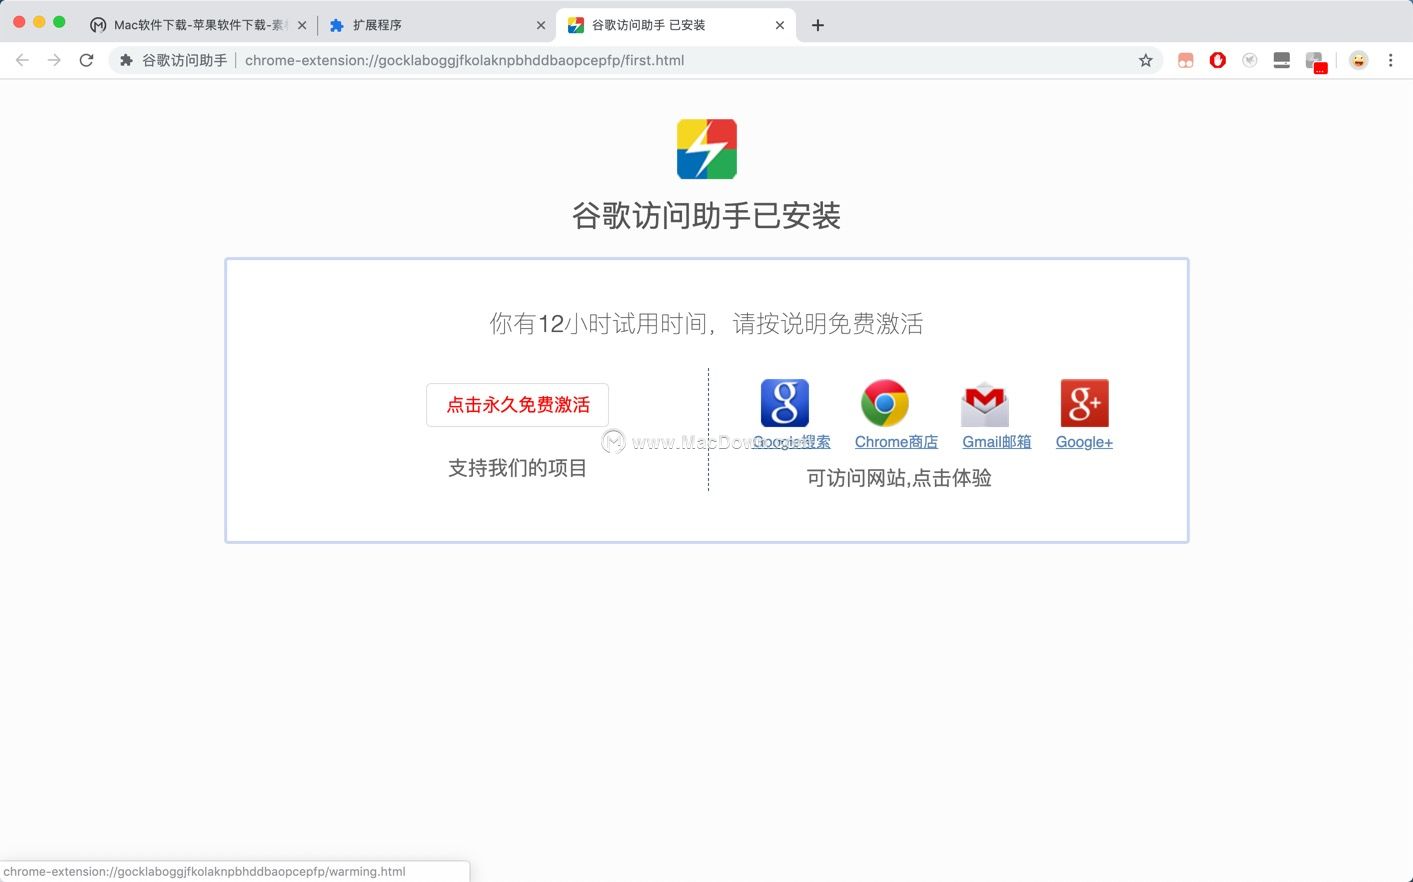This screenshot has height=882, width=1413.
Task: Click the green macOS fullscreen button
Action: tap(59, 22)
